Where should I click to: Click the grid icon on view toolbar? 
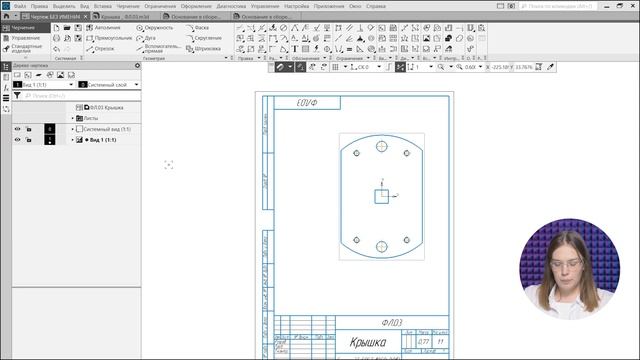pyautogui.click(x=335, y=67)
